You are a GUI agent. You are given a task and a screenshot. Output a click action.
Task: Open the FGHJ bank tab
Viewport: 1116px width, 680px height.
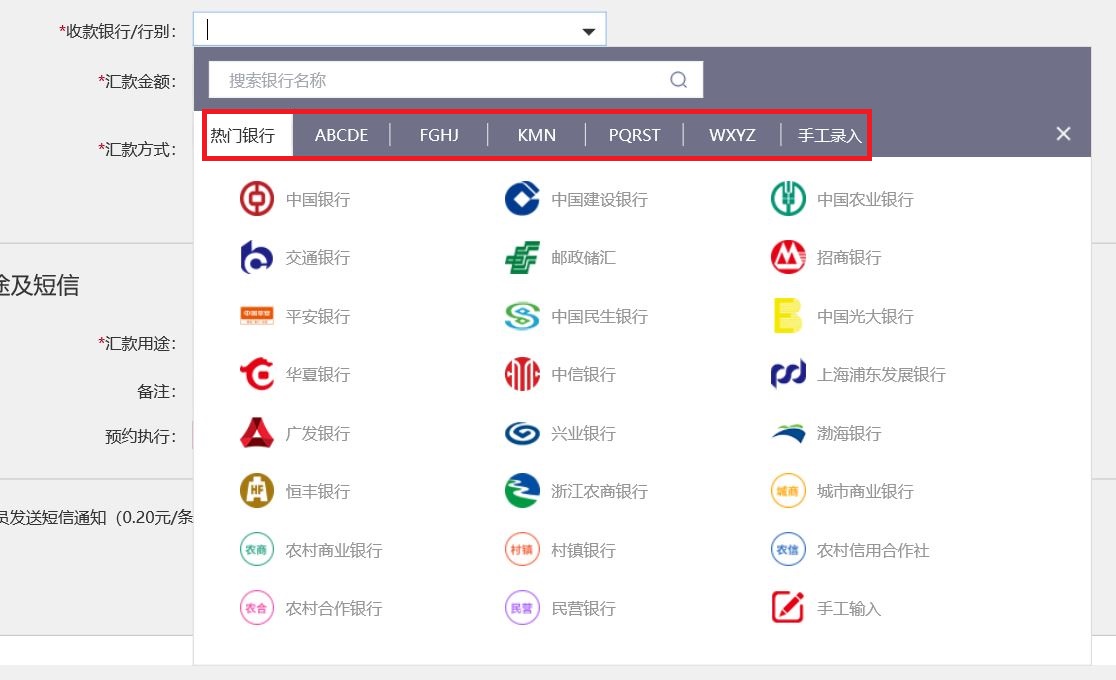tap(439, 135)
